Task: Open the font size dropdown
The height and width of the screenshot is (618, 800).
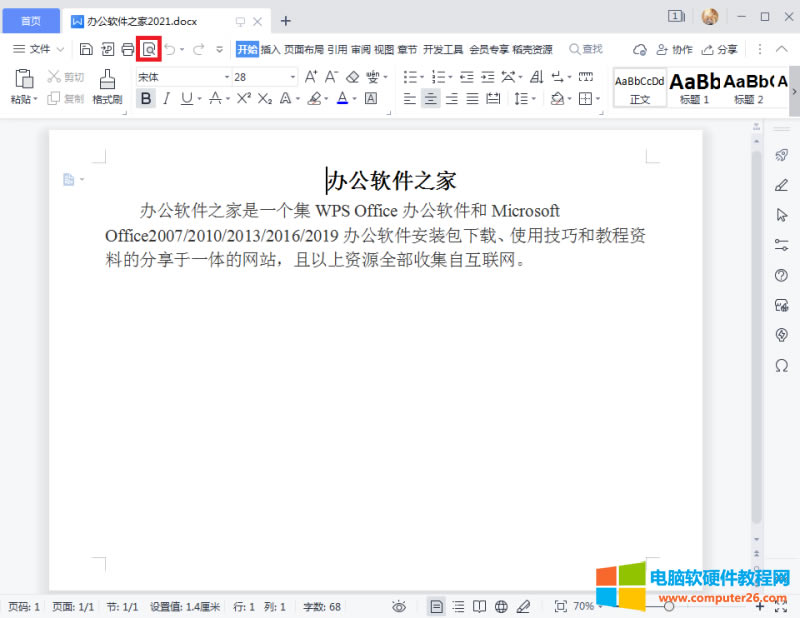Action: 291,75
